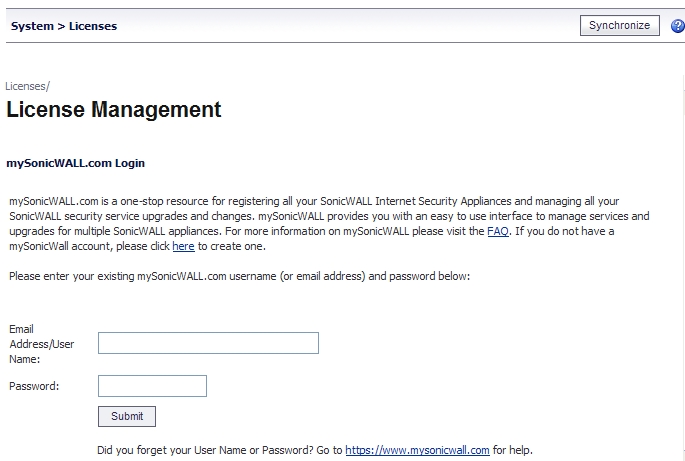Click the mySonicWALL.com Login subheading
The image size is (685, 461).
76,163
